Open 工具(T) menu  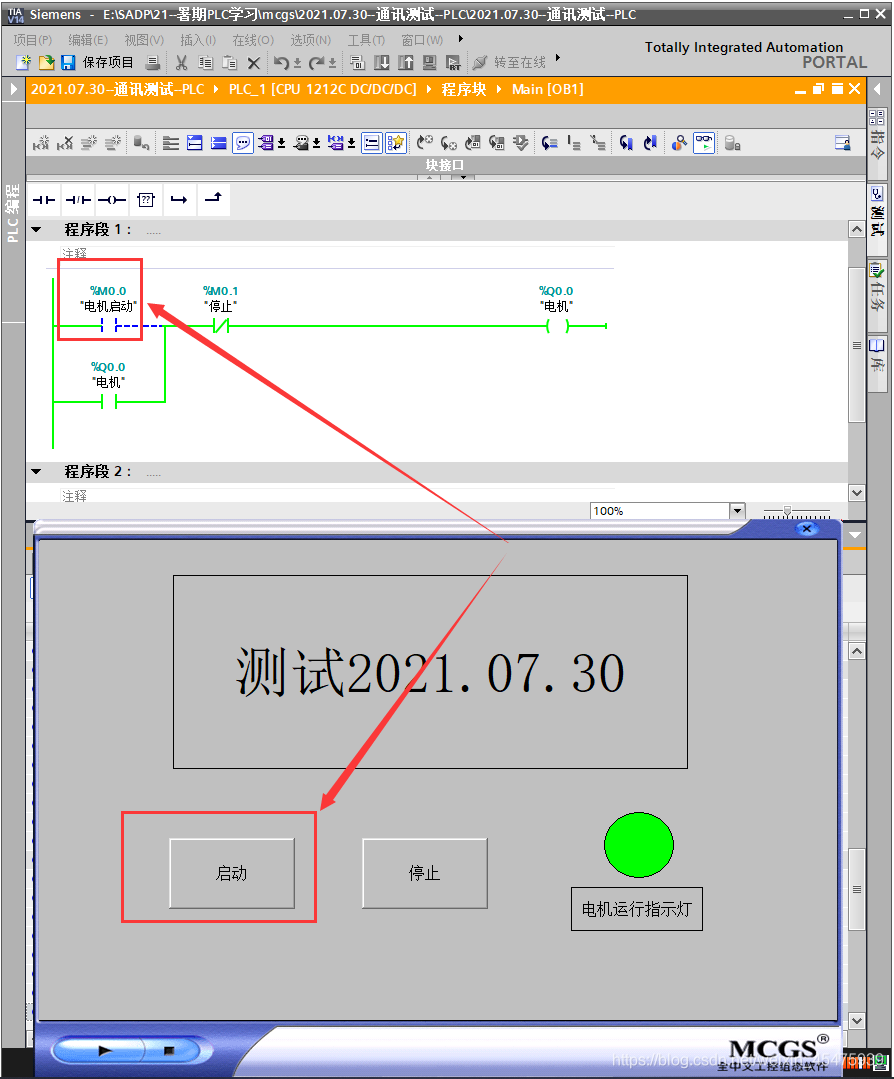pos(366,40)
